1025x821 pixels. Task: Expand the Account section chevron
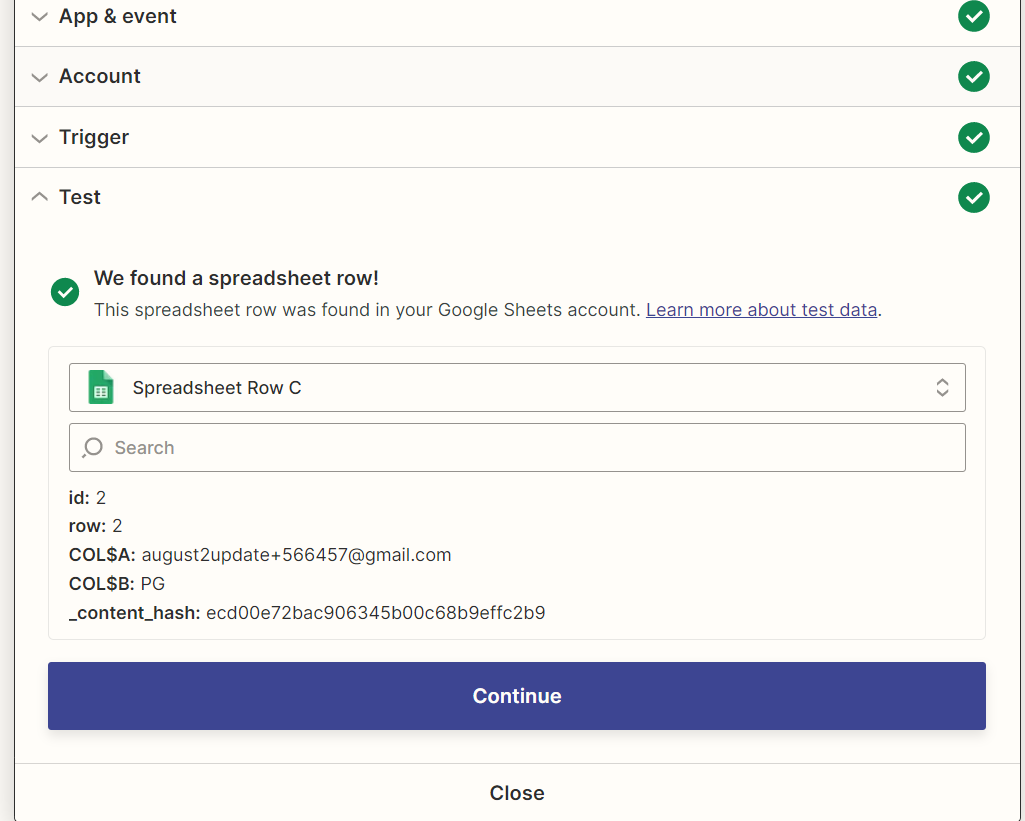[39, 77]
